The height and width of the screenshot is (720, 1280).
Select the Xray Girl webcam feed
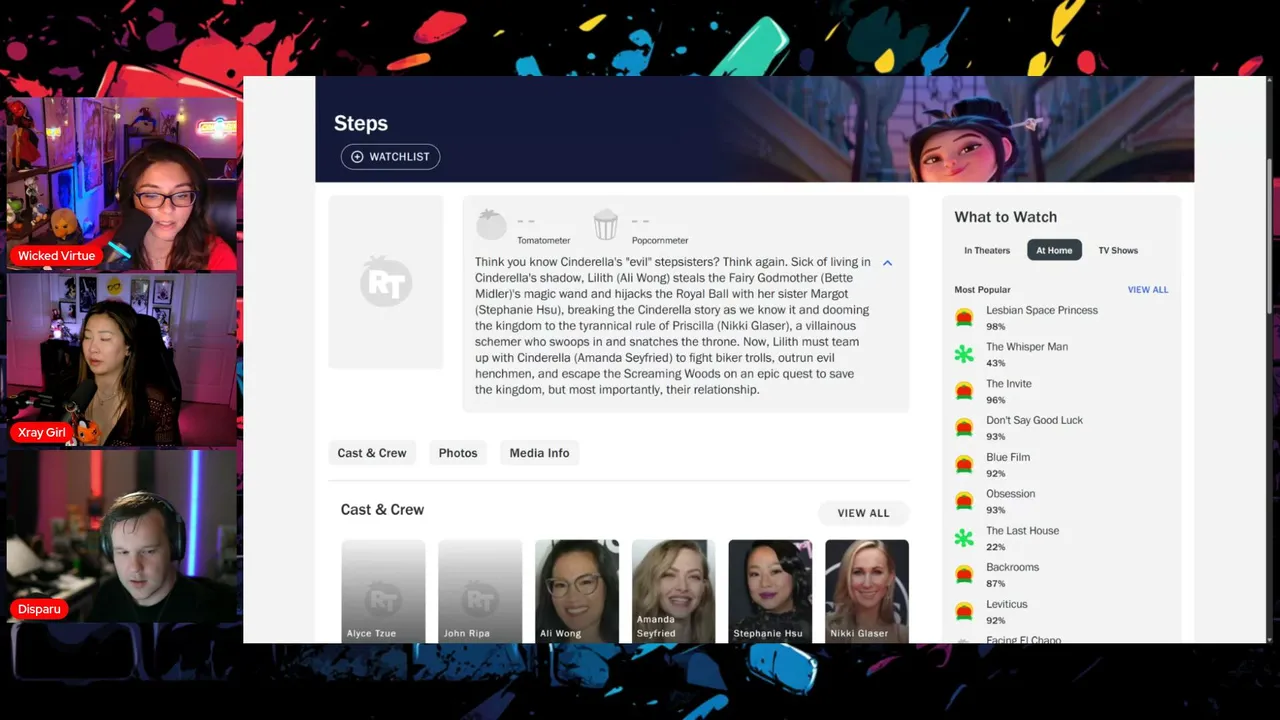click(x=122, y=360)
